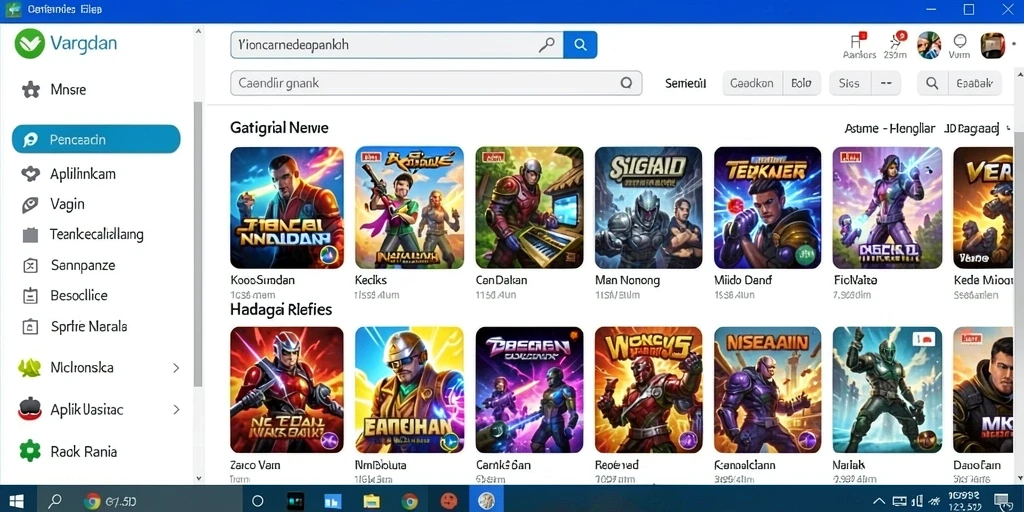The height and width of the screenshot is (512, 1024).
Task: Open Aplilinkam in the sidebar
Action: click(x=83, y=174)
